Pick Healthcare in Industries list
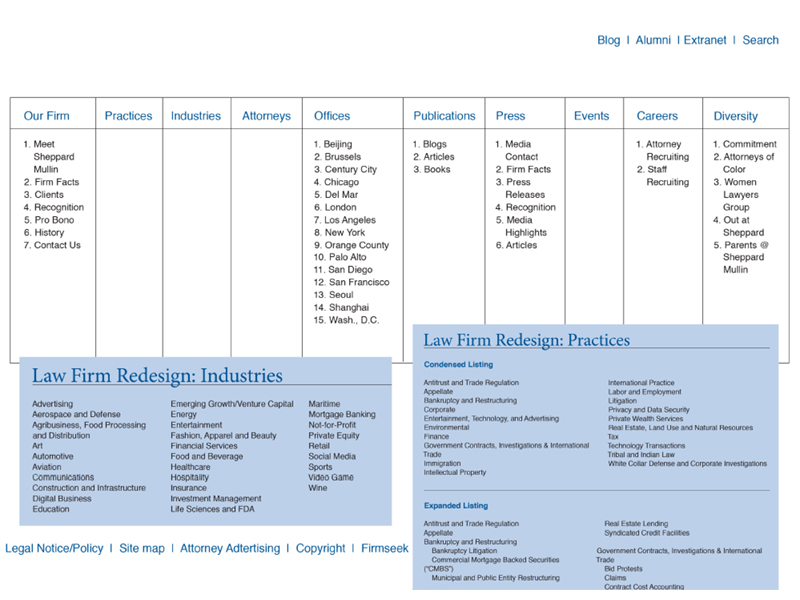Screen dimensions: 800x600 pos(190,467)
